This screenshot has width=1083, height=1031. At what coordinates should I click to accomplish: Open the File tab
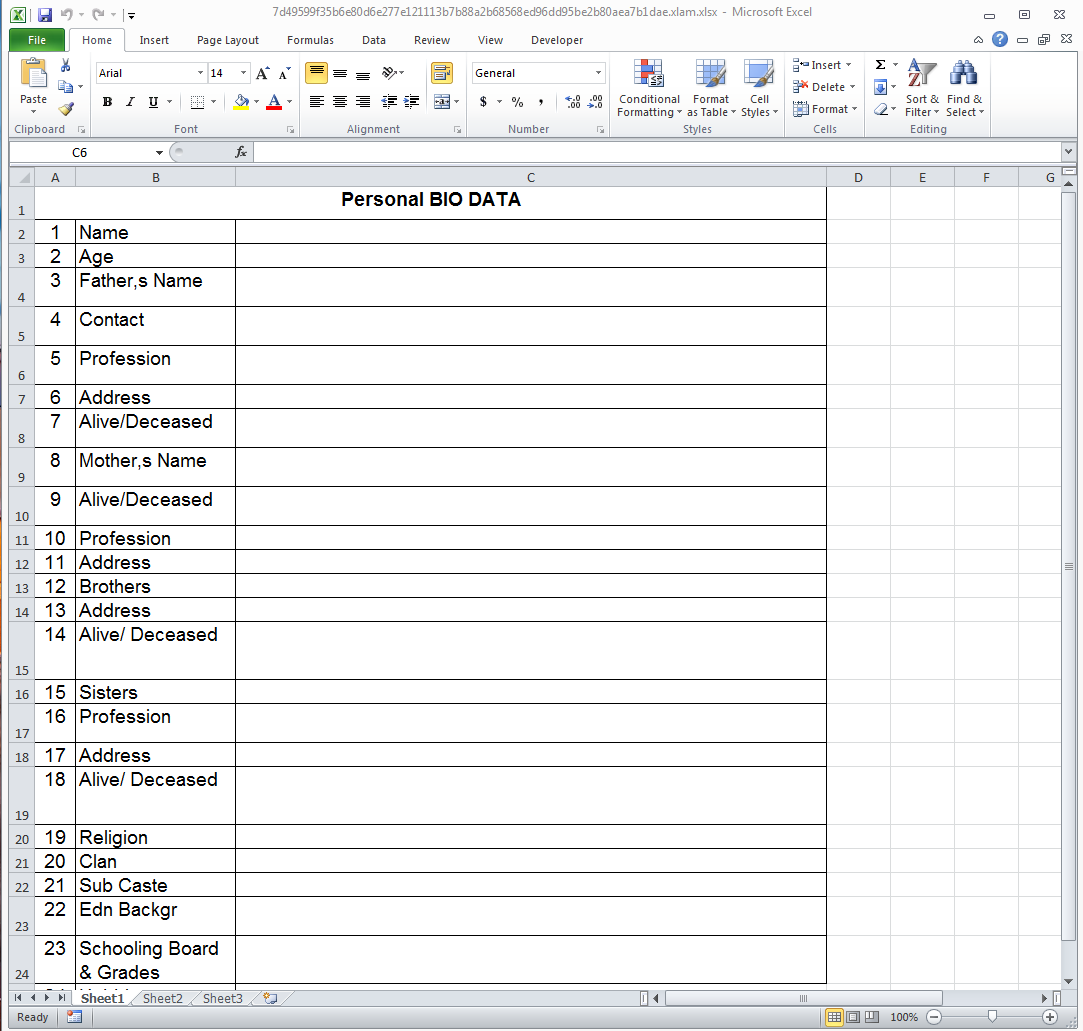point(37,40)
